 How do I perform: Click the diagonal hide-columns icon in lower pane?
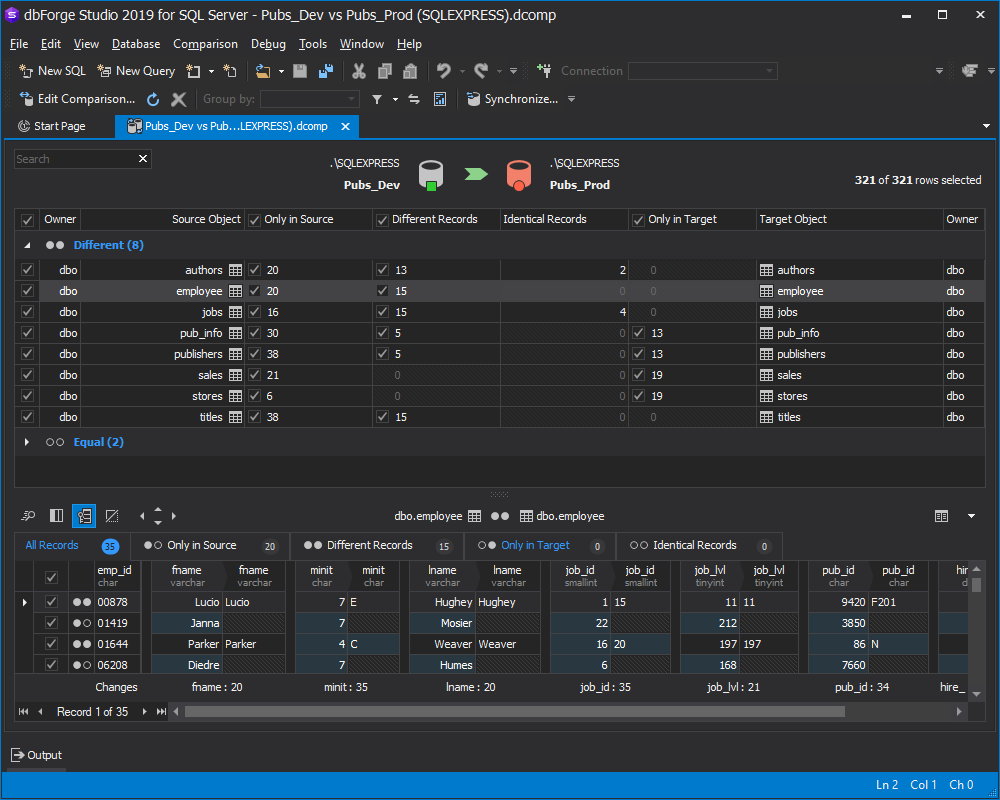pos(112,515)
